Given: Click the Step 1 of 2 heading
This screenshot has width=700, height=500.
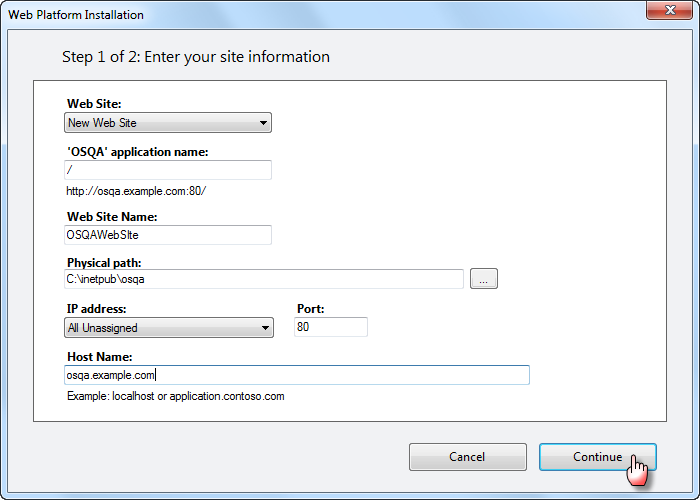Looking at the screenshot, I should 196,57.
